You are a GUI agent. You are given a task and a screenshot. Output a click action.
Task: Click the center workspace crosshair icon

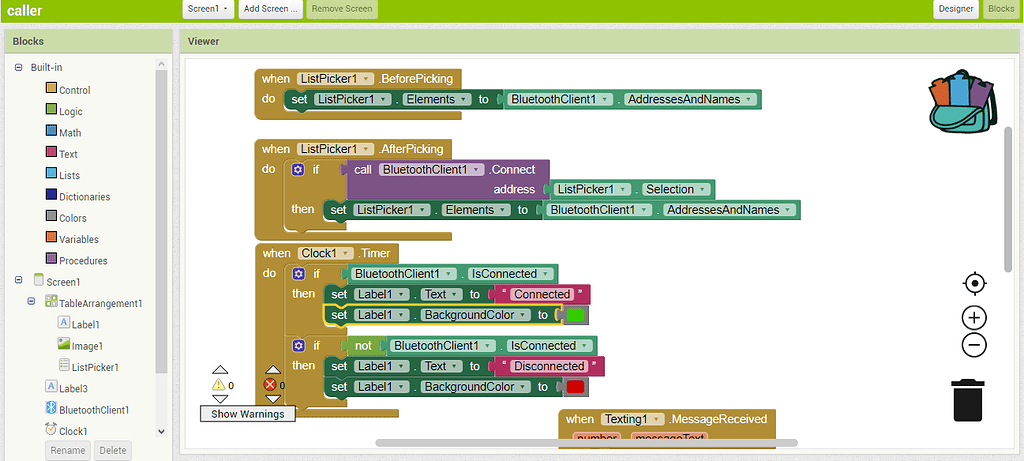tap(974, 283)
